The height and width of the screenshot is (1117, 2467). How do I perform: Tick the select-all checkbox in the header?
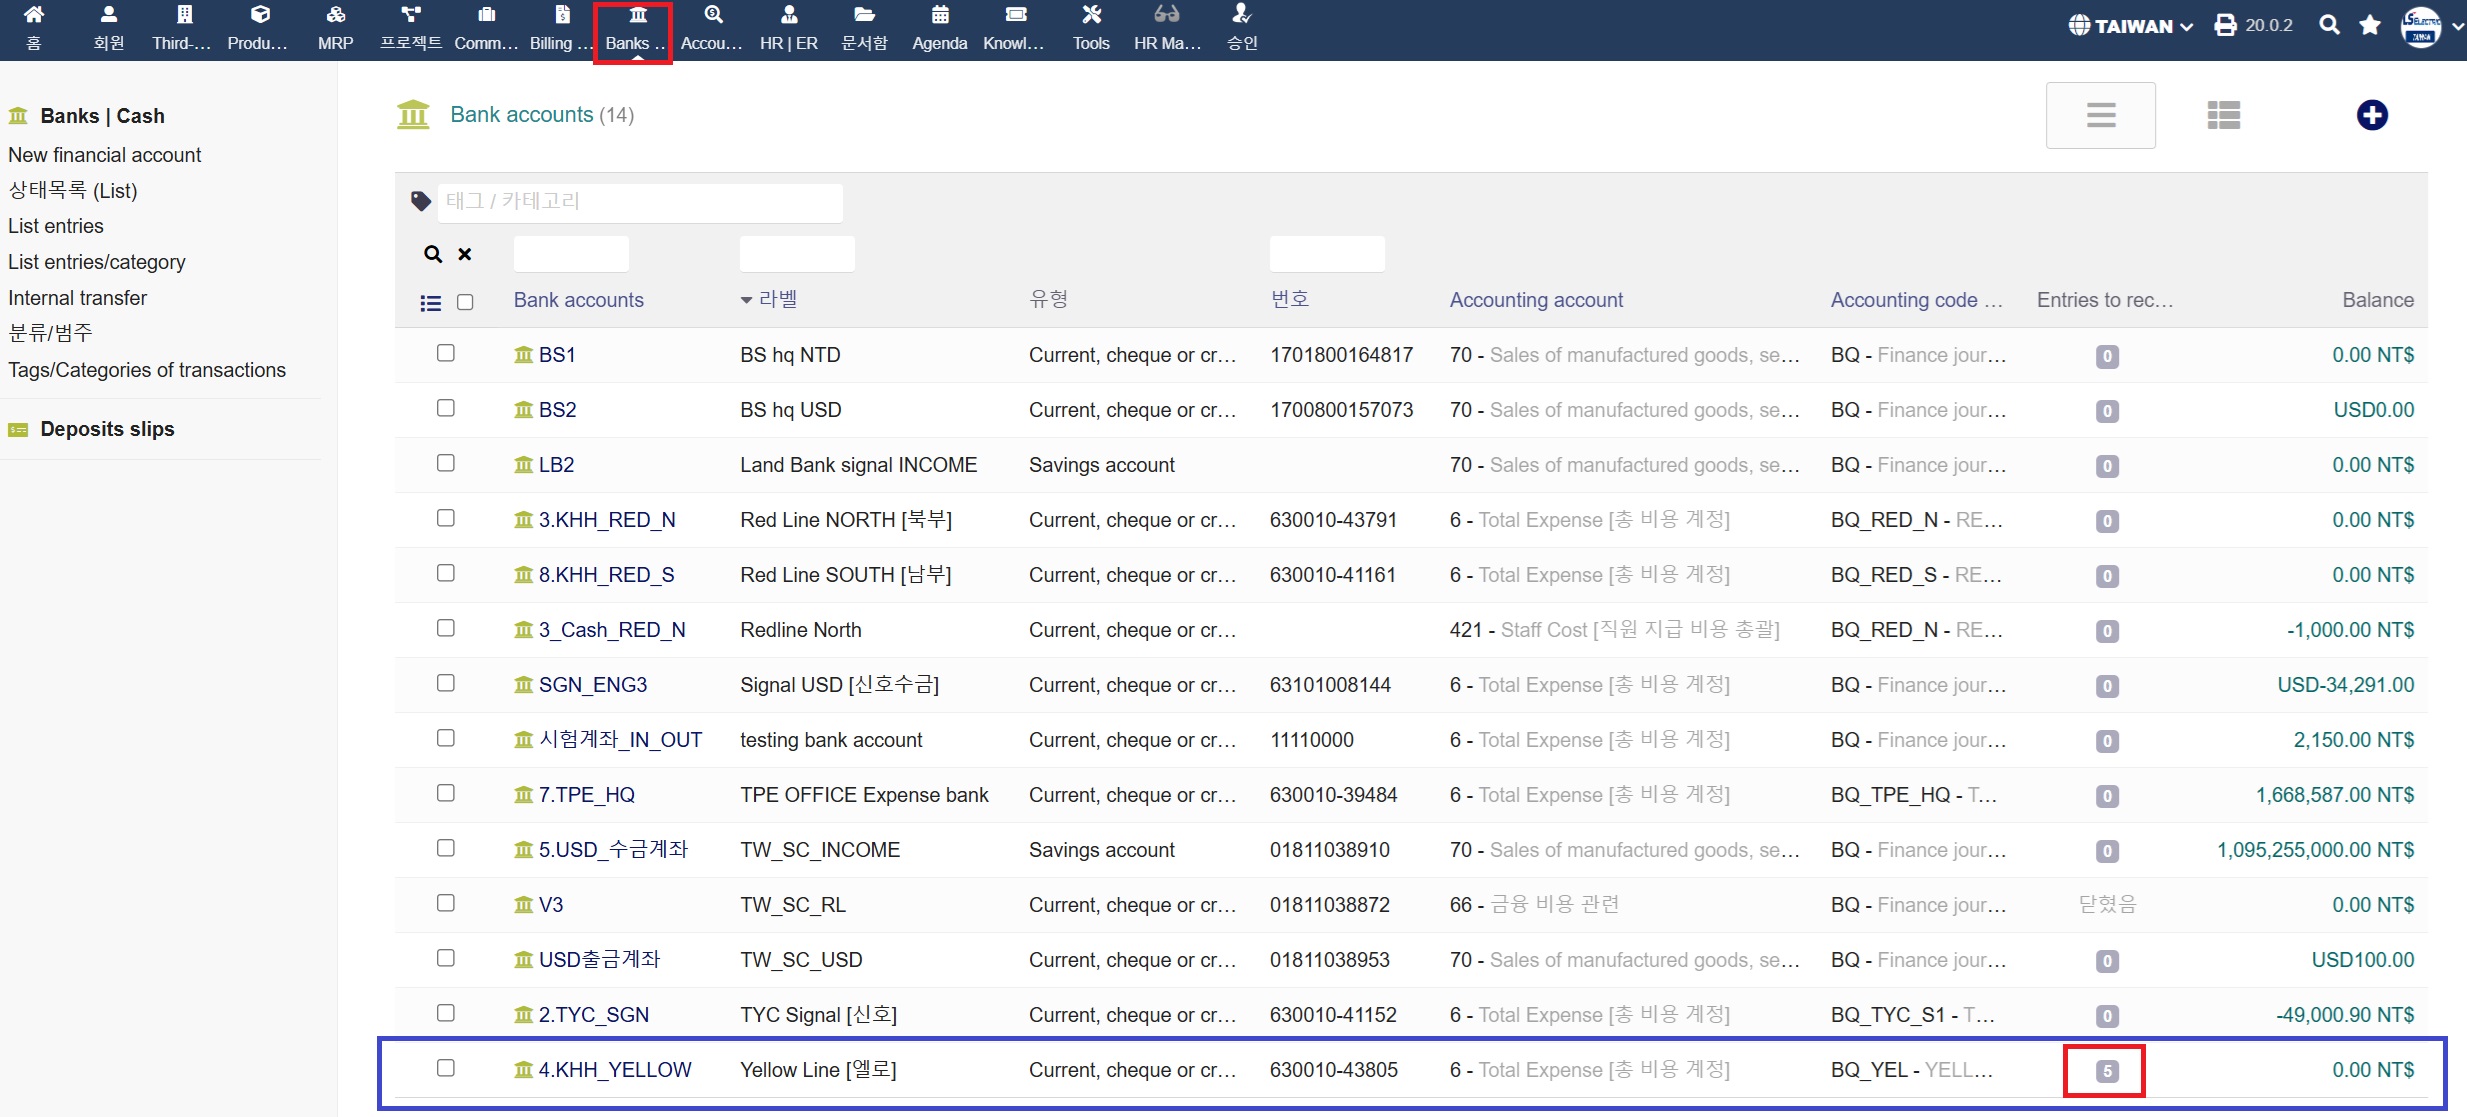point(465,302)
